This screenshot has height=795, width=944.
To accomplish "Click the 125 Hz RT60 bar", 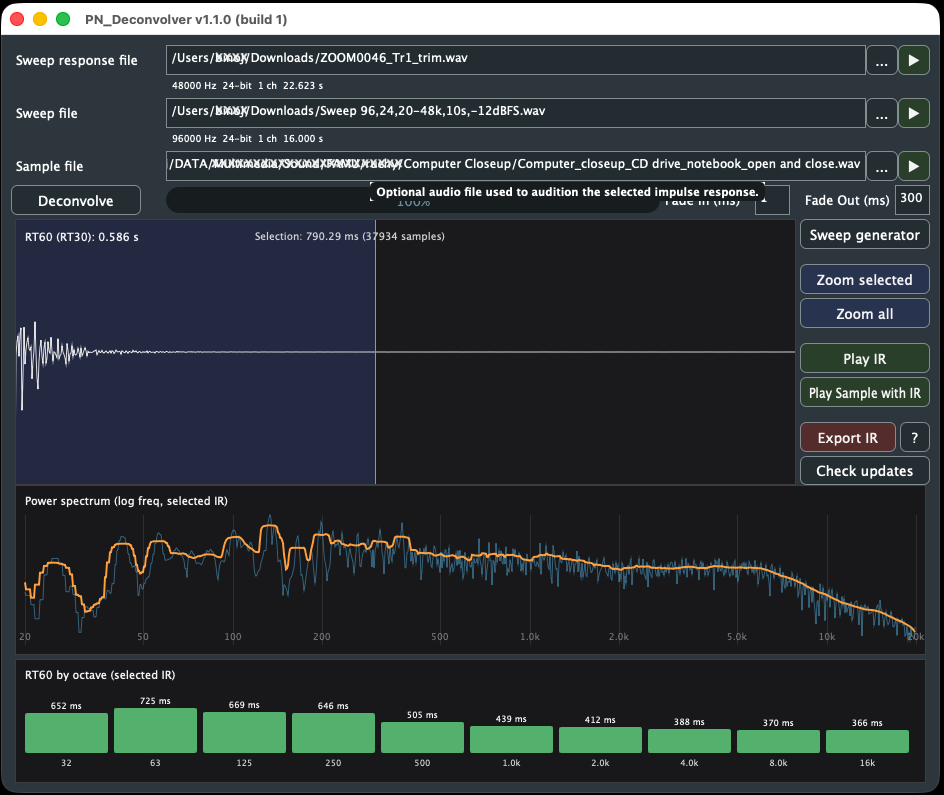I will coord(244,732).
